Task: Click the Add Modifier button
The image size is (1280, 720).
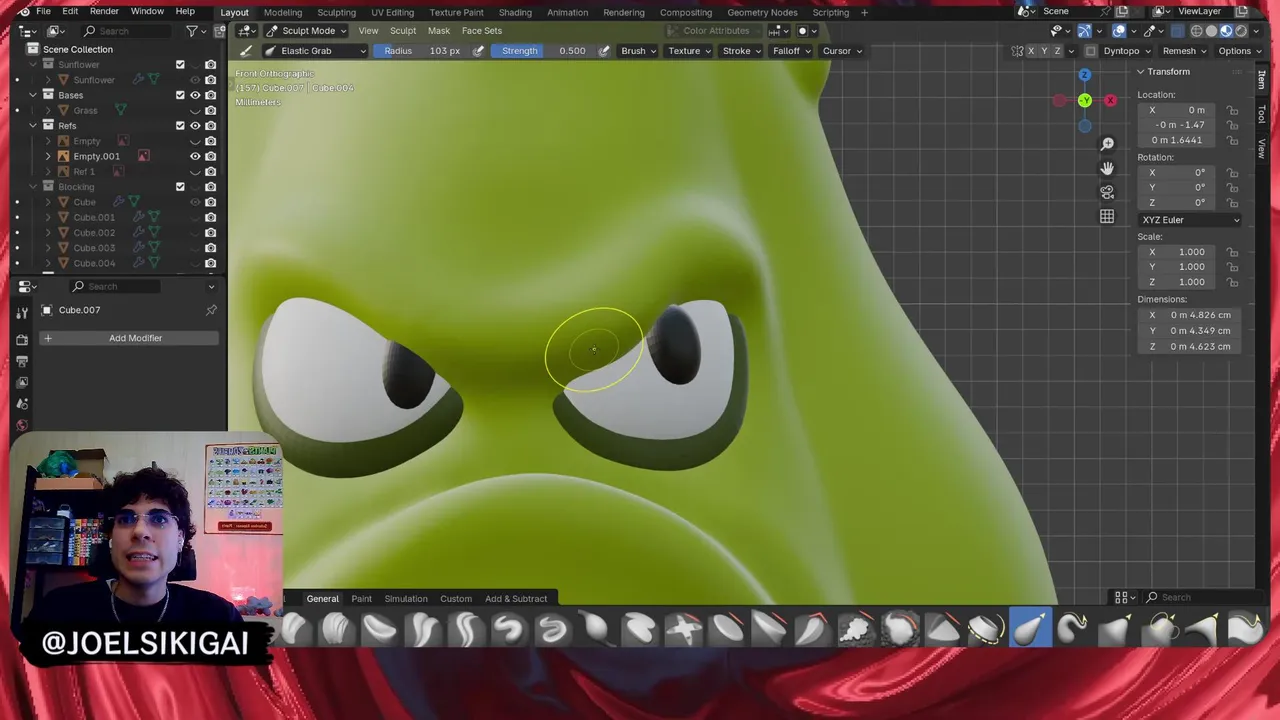Action: click(x=128, y=338)
